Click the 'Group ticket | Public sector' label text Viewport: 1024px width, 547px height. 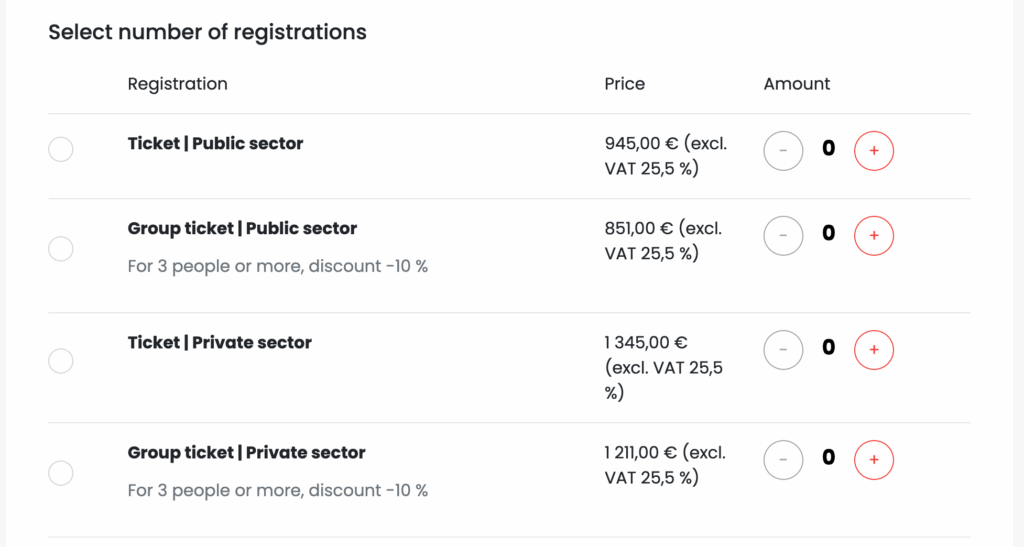pyautogui.click(x=242, y=229)
